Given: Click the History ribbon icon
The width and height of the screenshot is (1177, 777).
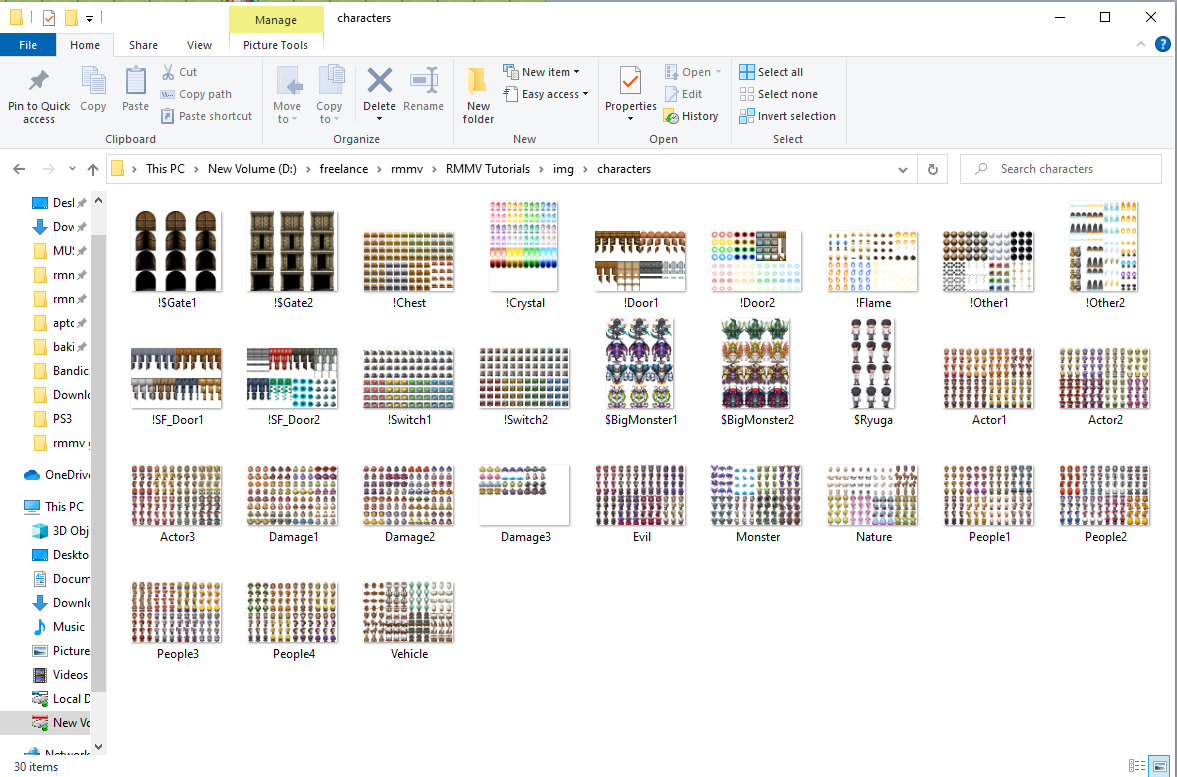Looking at the screenshot, I should point(671,116).
